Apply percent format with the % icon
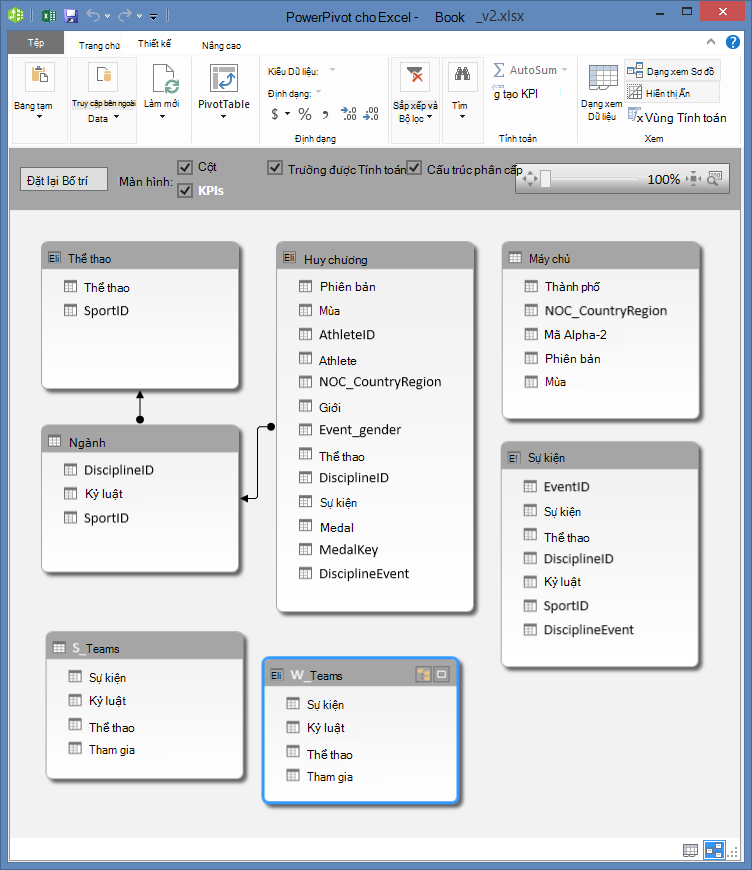 pyautogui.click(x=305, y=114)
